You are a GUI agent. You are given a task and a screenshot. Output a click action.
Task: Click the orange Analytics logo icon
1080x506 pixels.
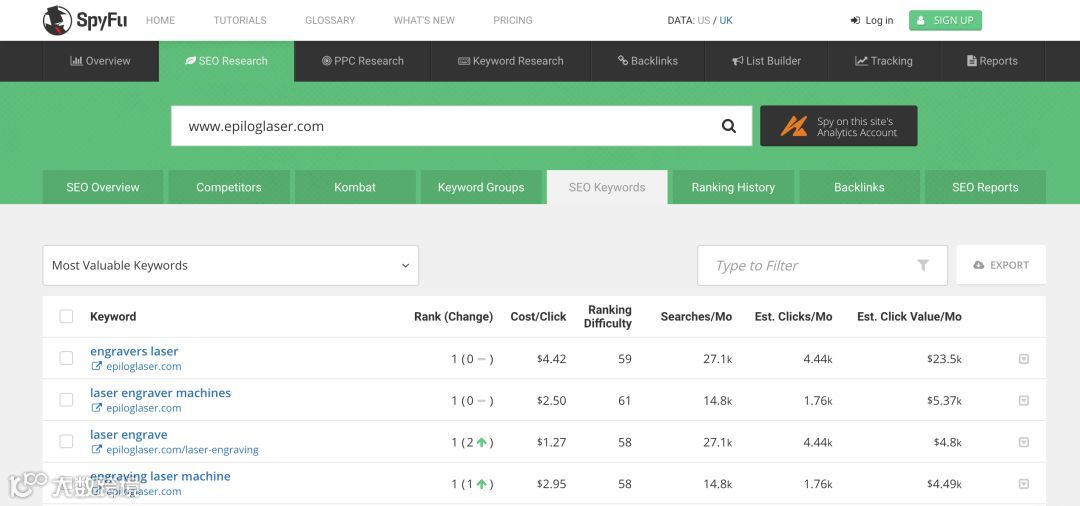click(x=794, y=126)
